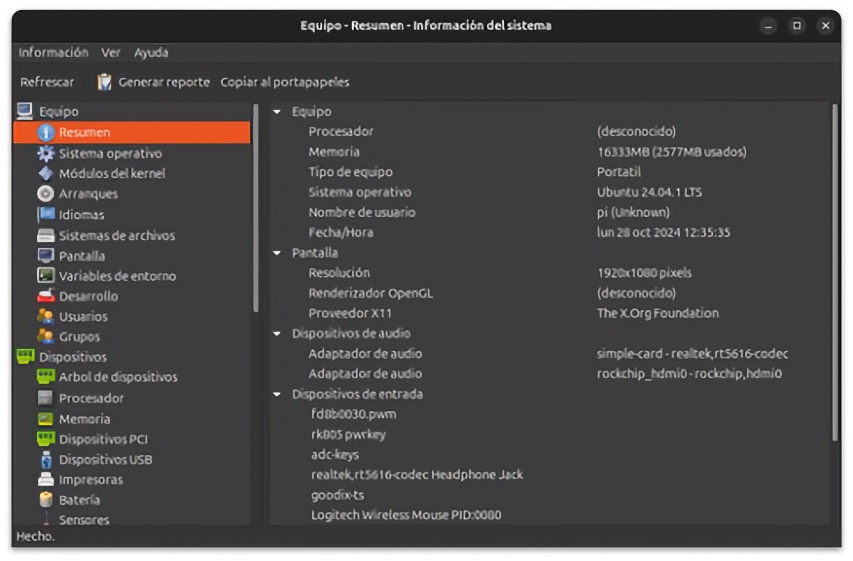Click the Módulos del kernel diamond icon

pos(46,173)
